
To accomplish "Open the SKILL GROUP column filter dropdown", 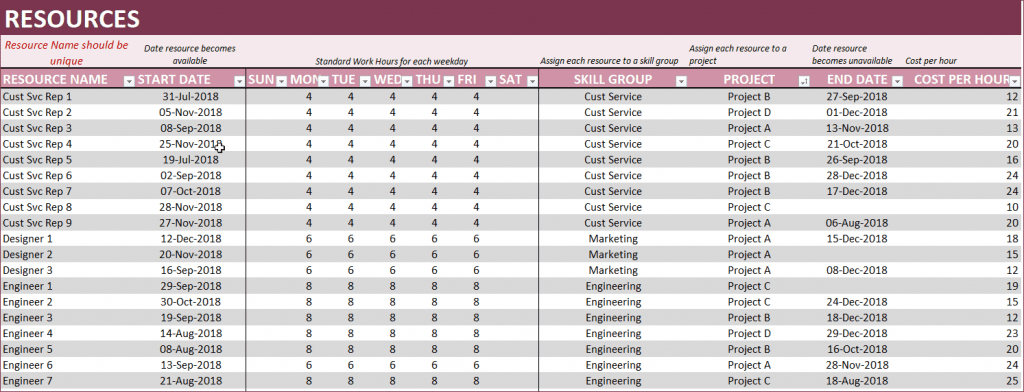I will (x=681, y=81).
